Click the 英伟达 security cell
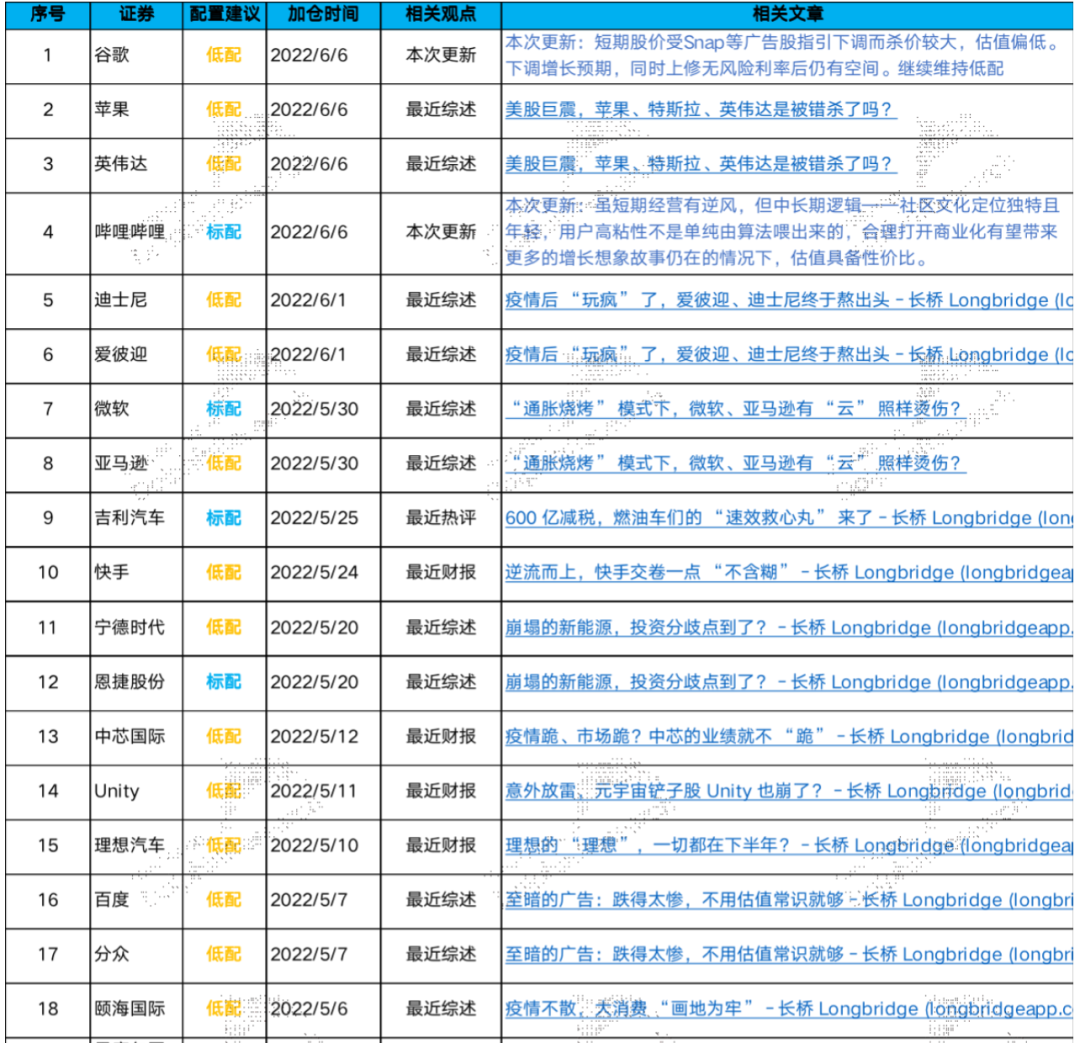The image size is (1080, 1043). coord(136,165)
